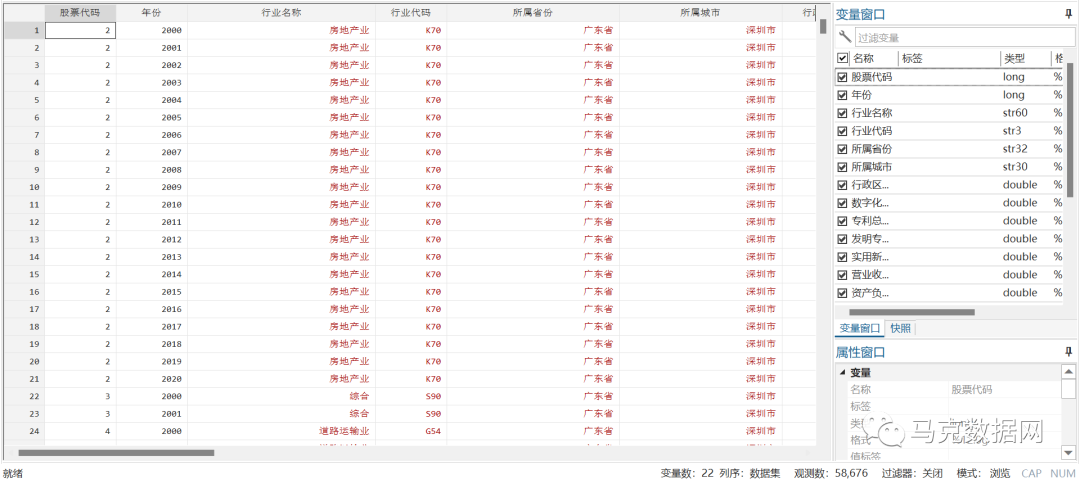
Task: Click the K70 cell in row 12
Action: pos(411,222)
